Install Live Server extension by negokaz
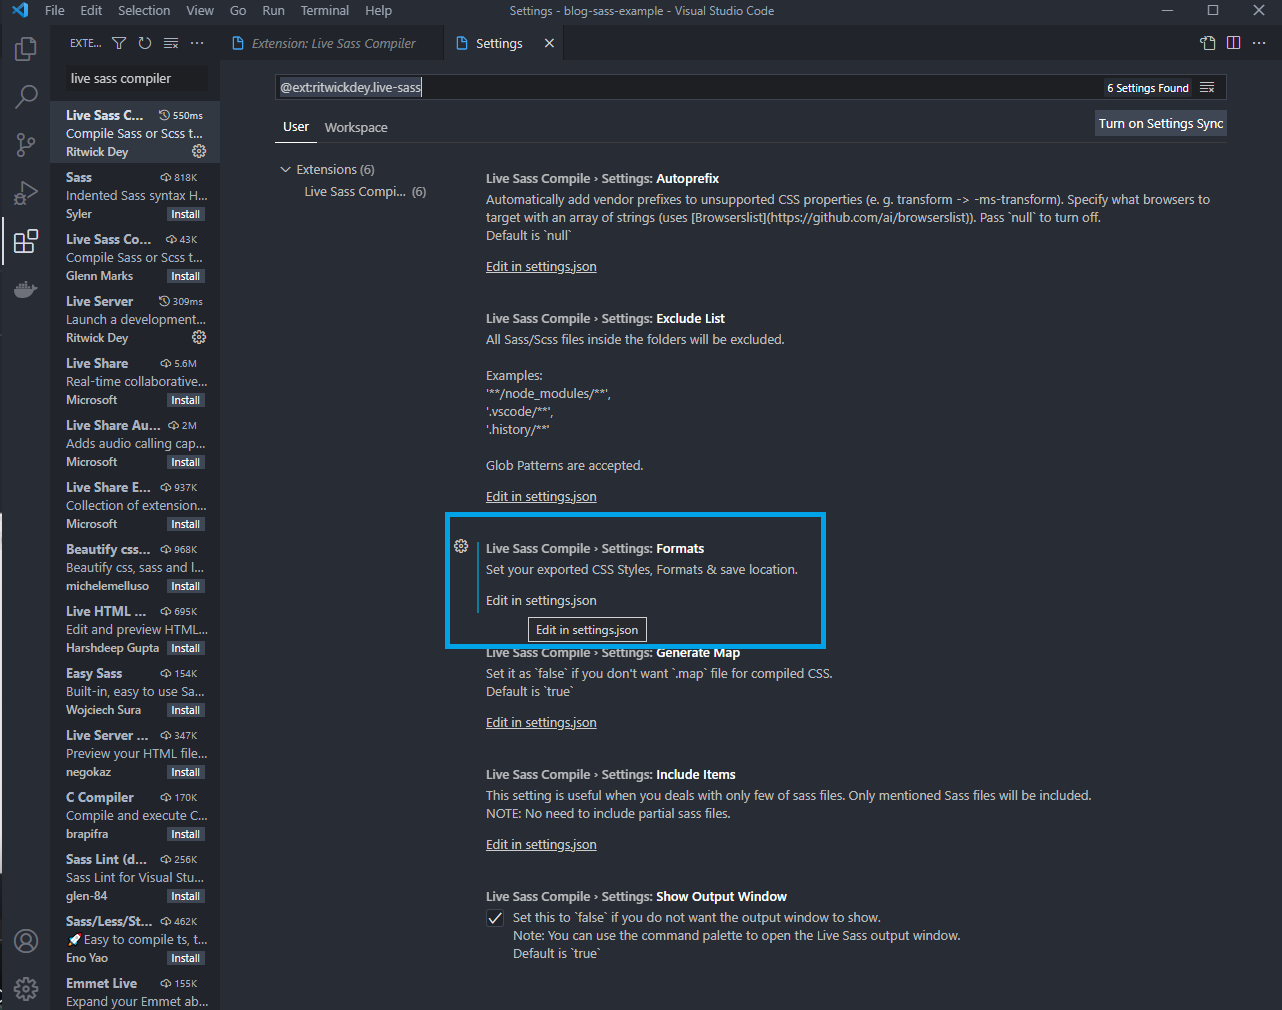 tap(186, 772)
